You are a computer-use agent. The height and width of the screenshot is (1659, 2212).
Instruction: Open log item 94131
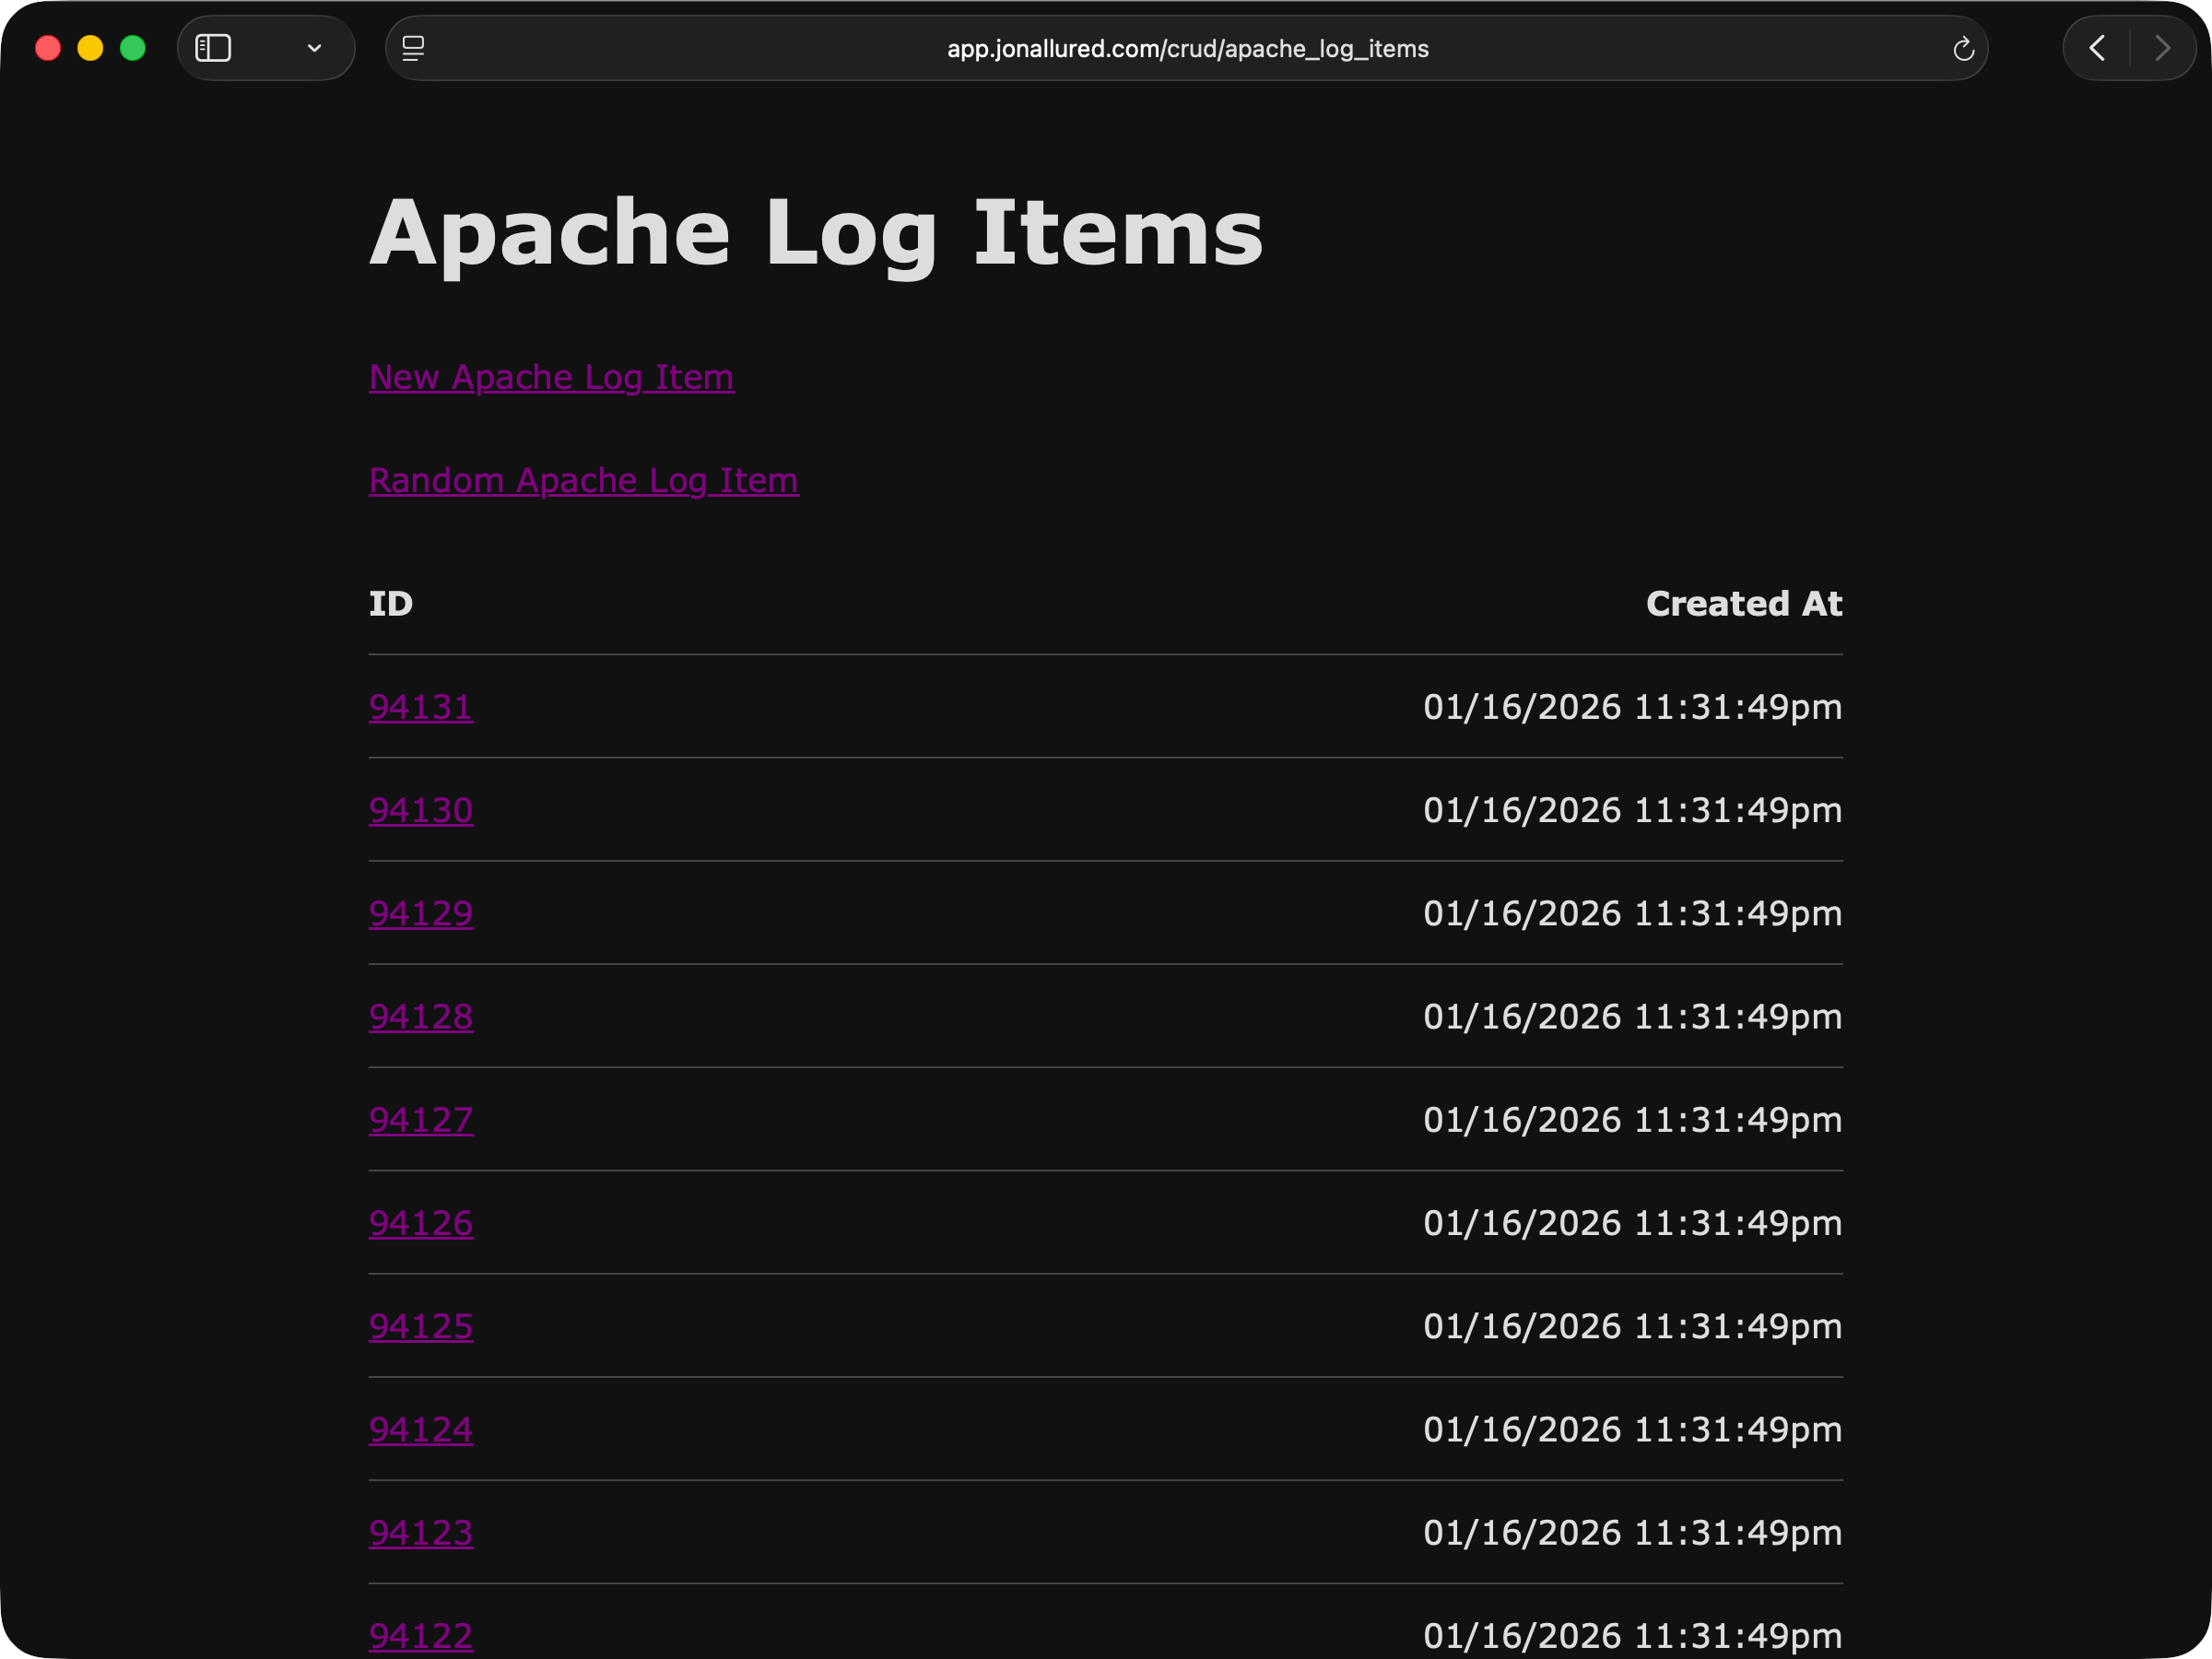click(x=420, y=707)
